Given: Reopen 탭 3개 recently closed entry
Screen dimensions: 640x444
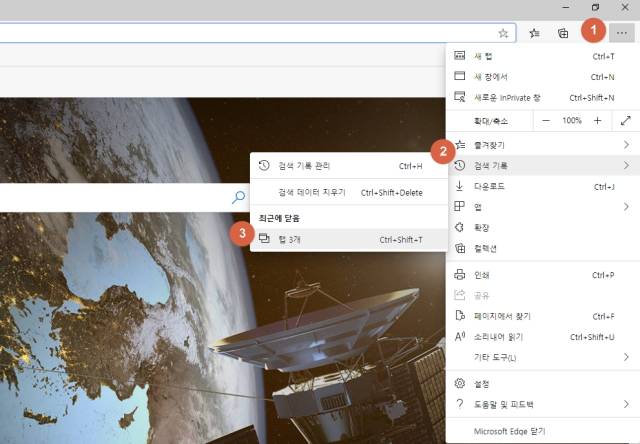Looking at the screenshot, I should (x=349, y=239).
